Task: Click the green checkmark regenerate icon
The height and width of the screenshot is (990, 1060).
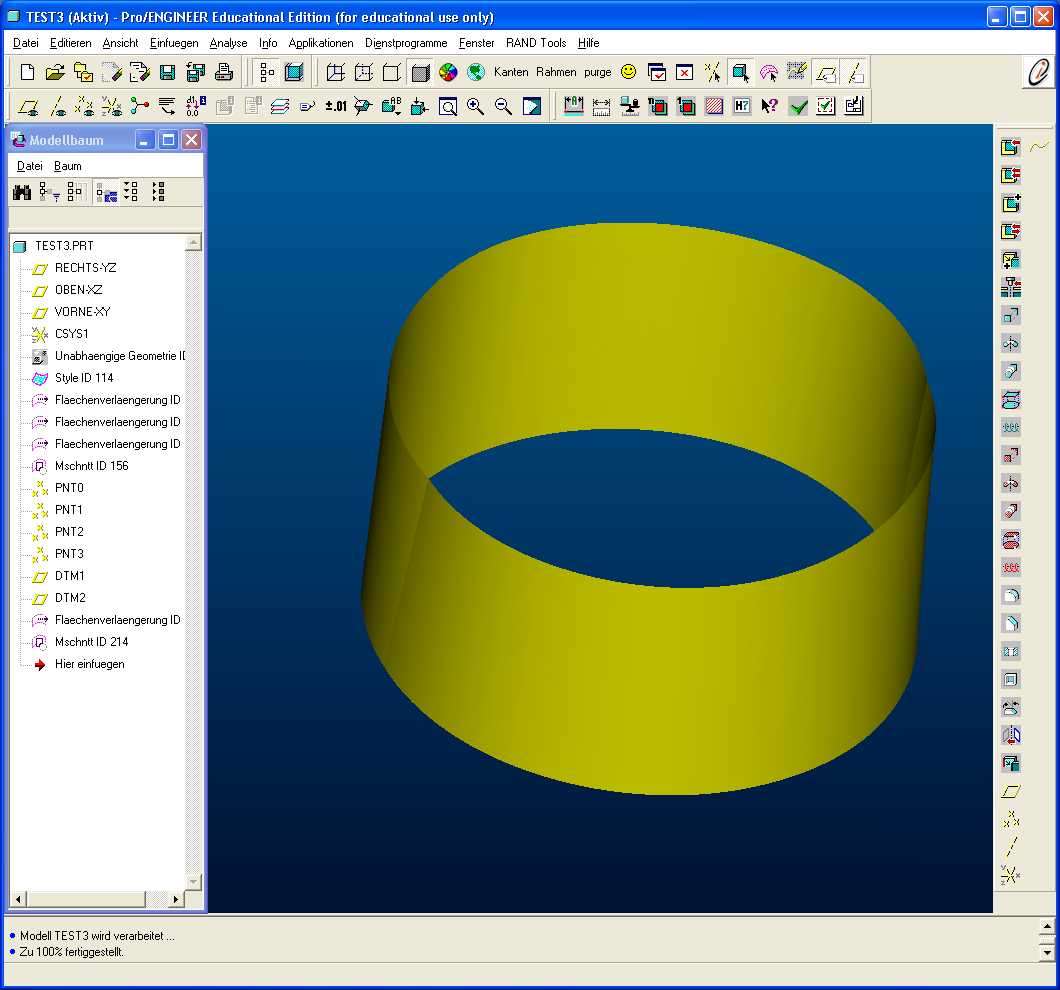Action: tap(798, 106)
